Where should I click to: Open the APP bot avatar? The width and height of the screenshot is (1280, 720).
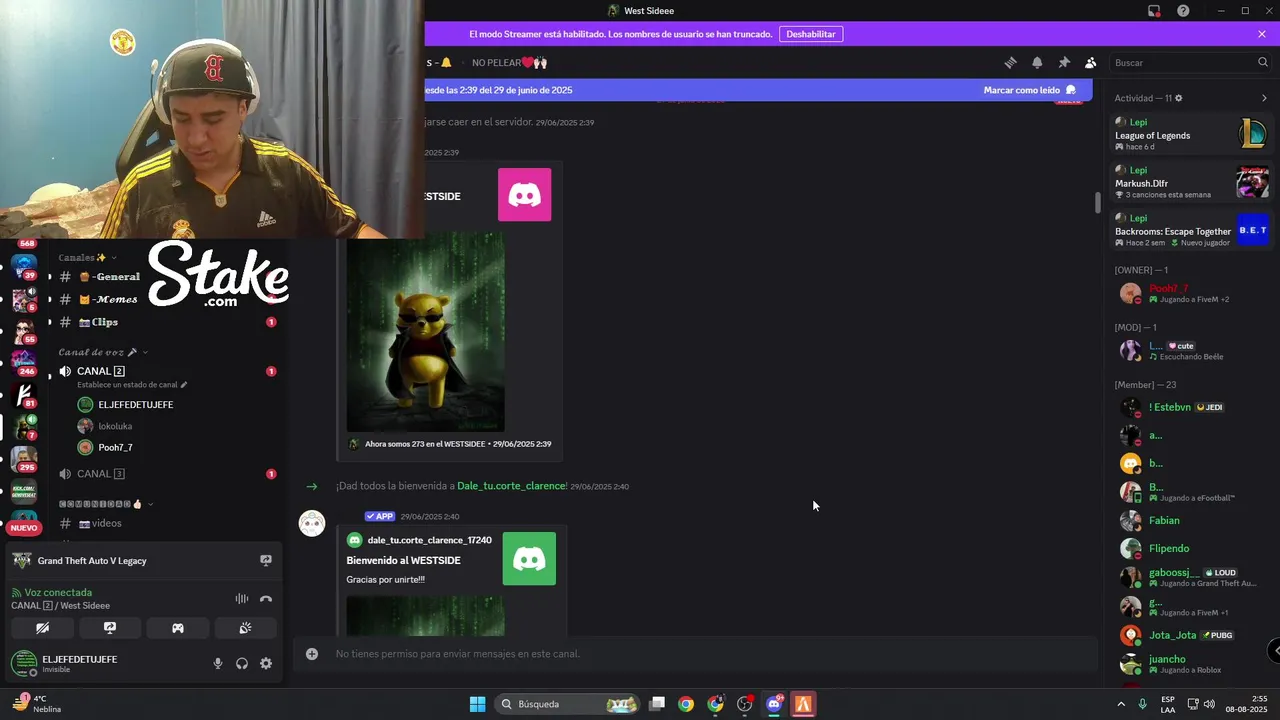coord(312,523)
